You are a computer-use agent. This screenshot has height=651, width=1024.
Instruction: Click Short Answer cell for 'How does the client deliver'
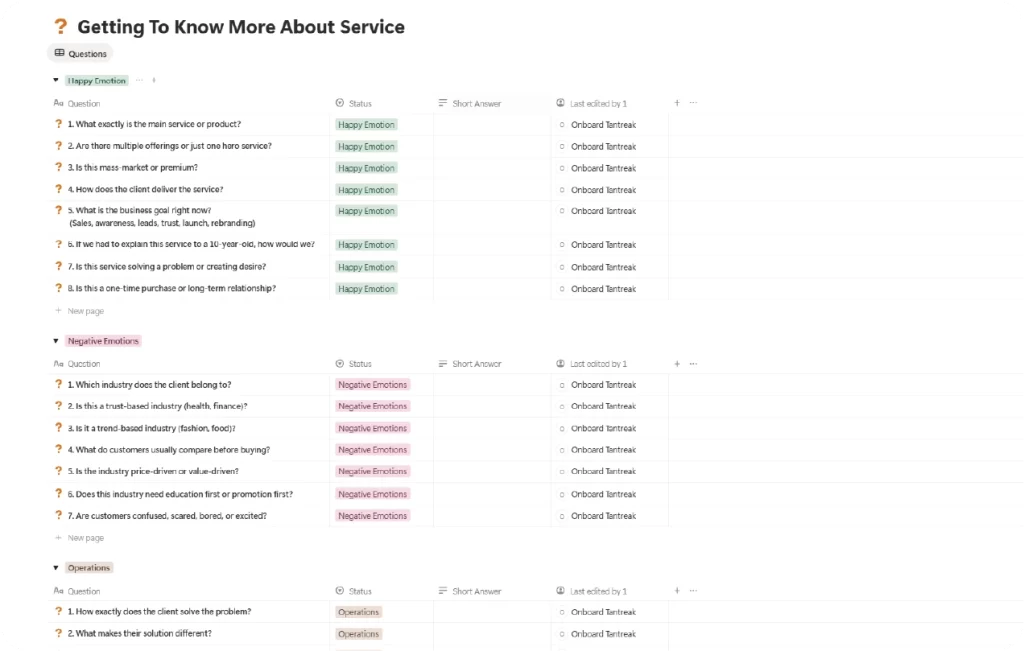492,190
